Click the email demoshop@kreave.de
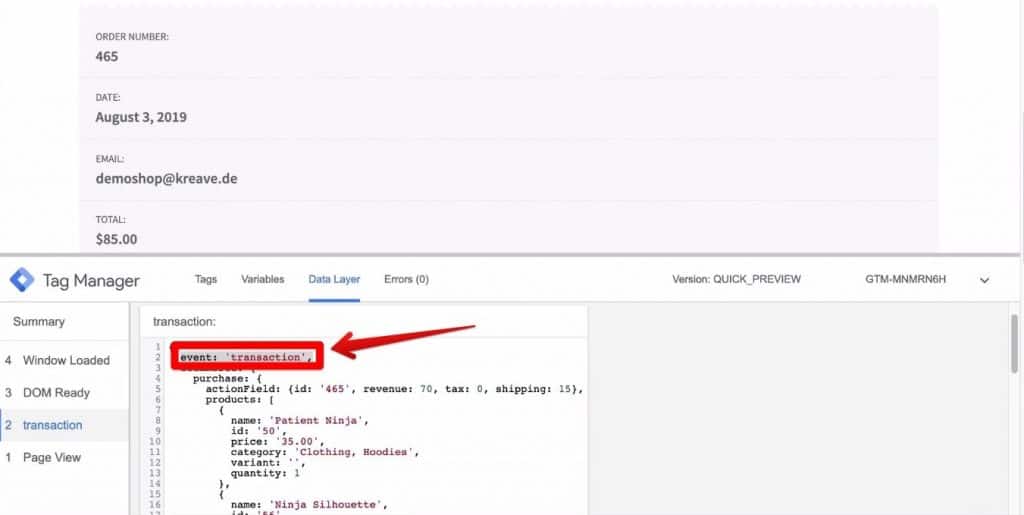 pyautogui.click(x=166, y=178)
